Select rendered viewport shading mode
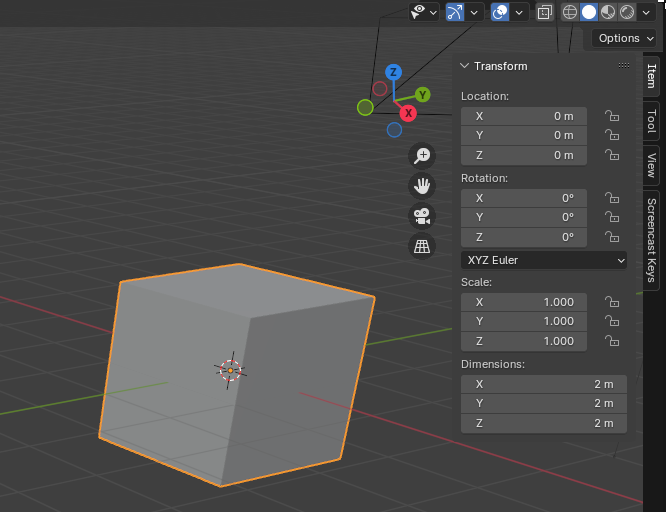This screenshot has width=666, height=512. tap(627, 12)
